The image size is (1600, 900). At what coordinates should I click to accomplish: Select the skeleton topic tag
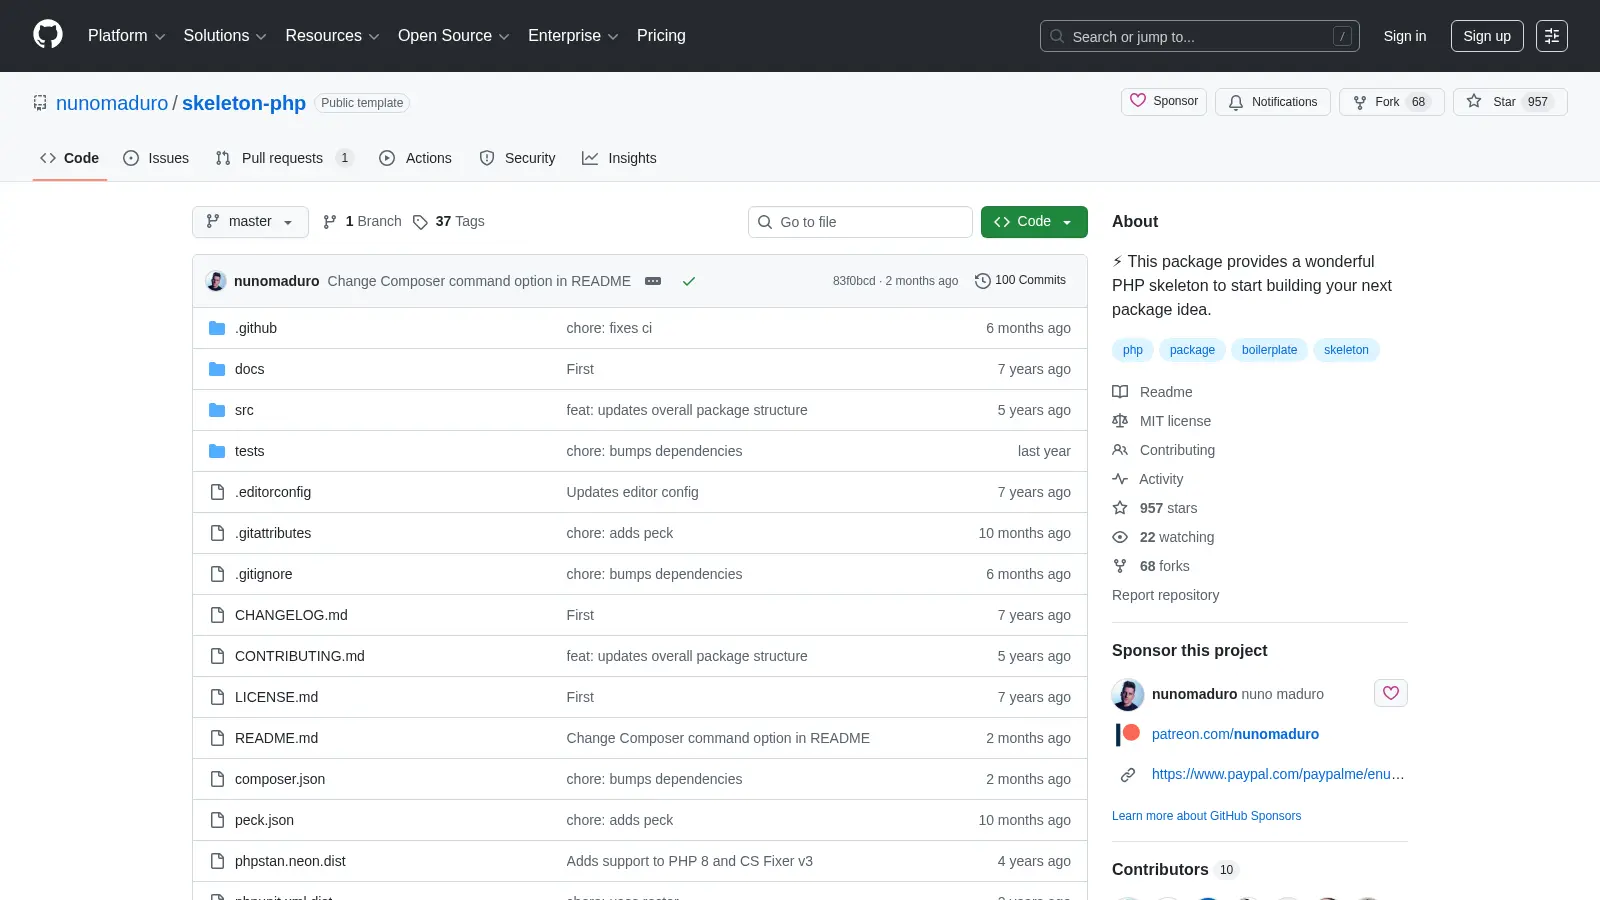1346,350
